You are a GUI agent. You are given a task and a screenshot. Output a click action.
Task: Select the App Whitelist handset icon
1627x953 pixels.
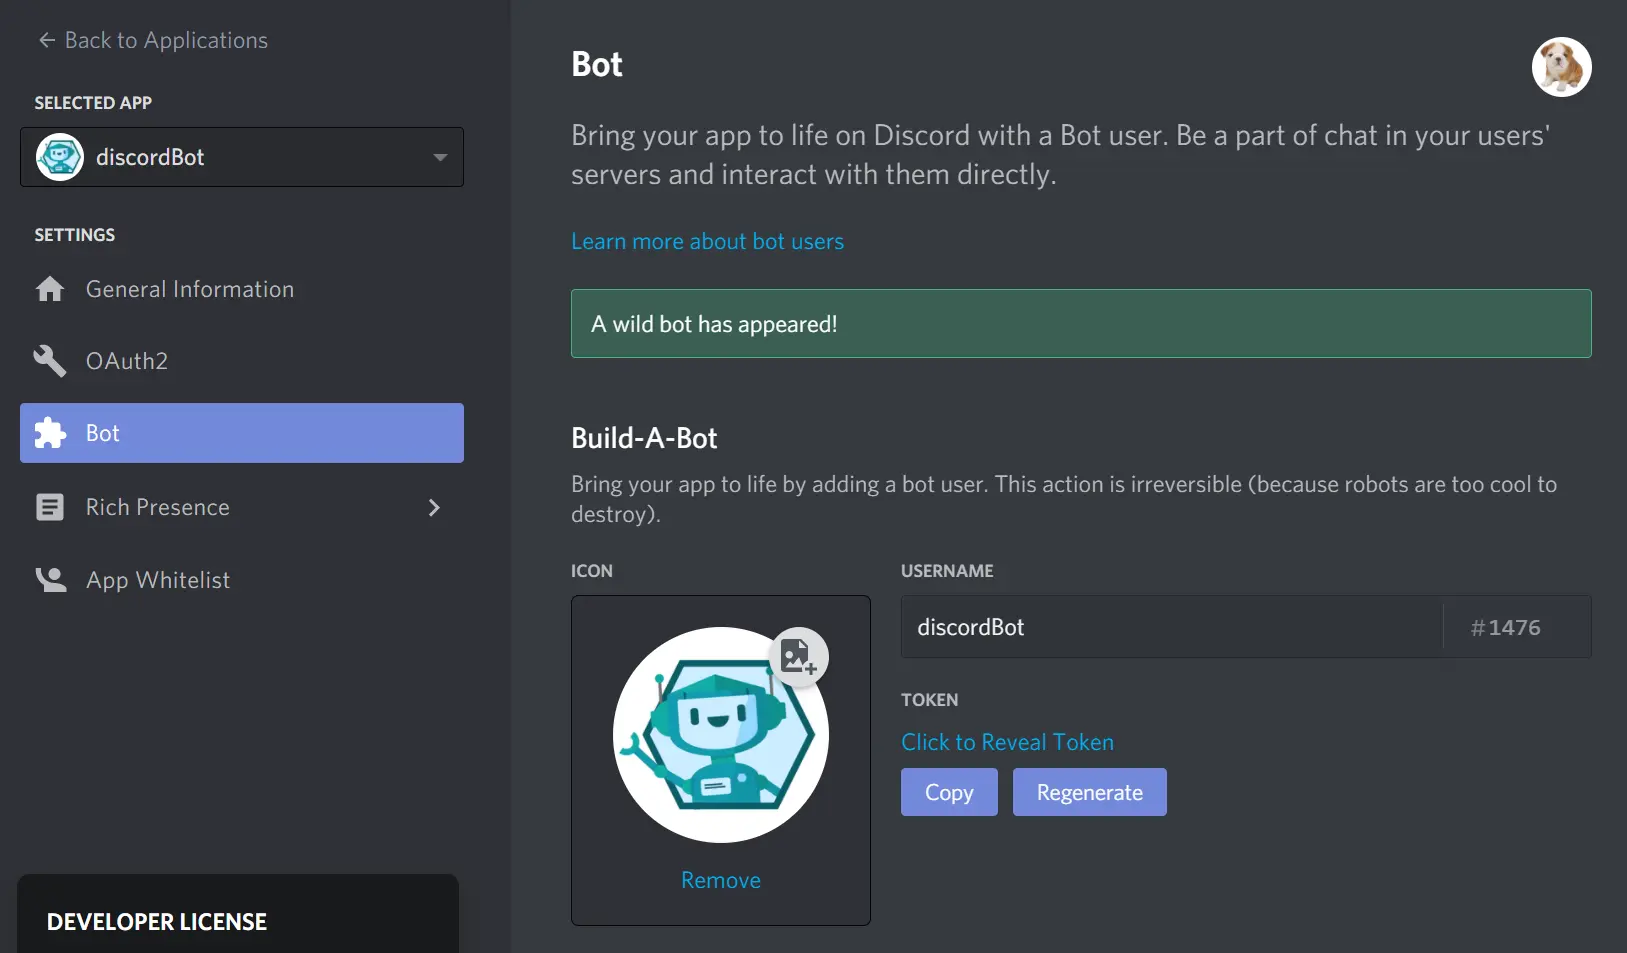coord(50,579)
